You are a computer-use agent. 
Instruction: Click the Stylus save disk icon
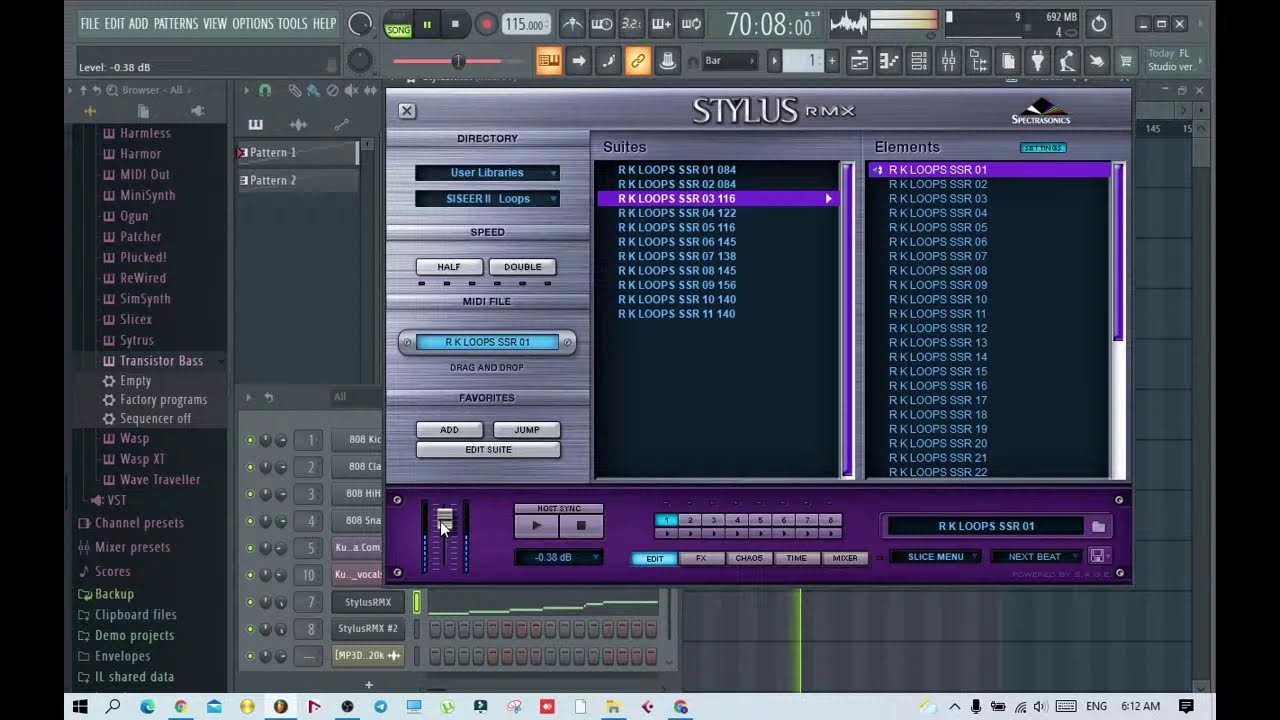1097,556
